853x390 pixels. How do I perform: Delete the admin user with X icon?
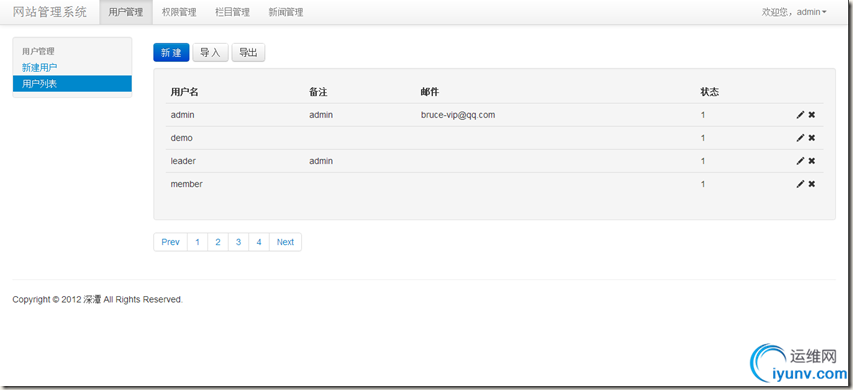pyautogui.click(x=811, y=115)
